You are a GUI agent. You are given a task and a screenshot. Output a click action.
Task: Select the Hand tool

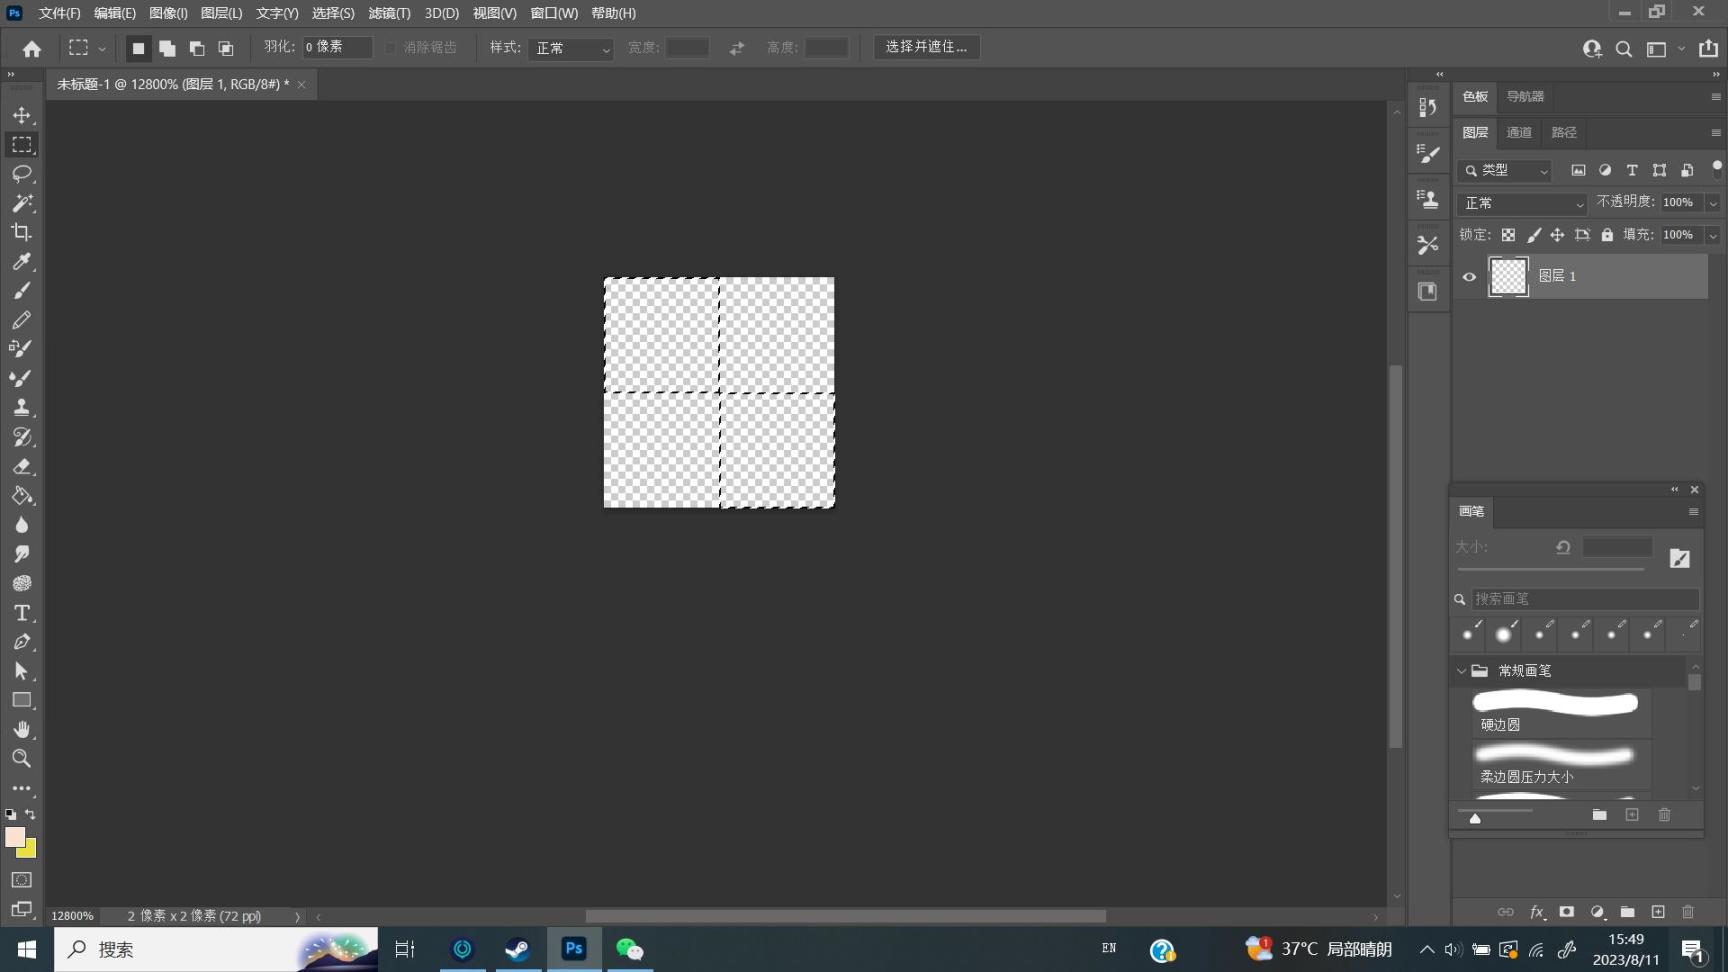(x=22, y=729)
